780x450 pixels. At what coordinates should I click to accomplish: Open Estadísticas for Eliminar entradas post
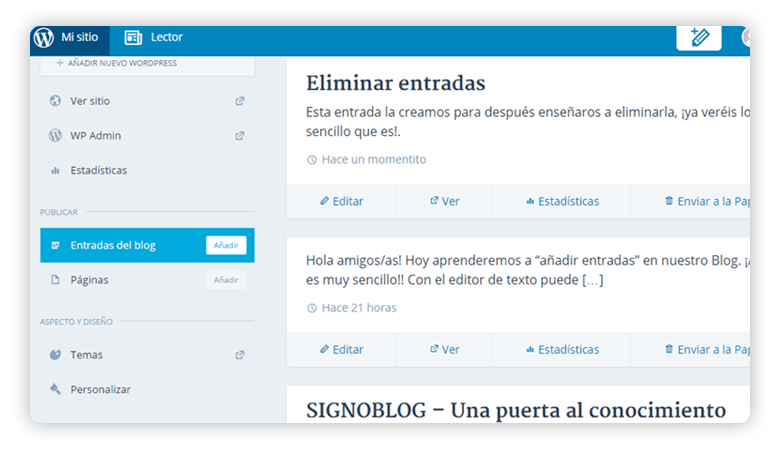tap(563, 201)
